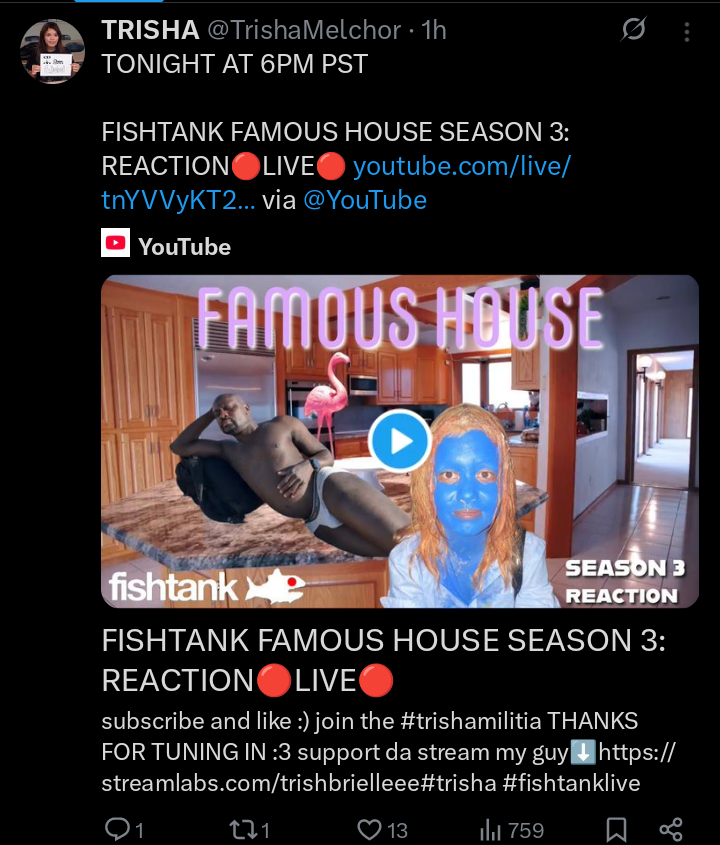Open the youtube.com/live link
This screenshot has width=720, height=845.
coord(336,183)
